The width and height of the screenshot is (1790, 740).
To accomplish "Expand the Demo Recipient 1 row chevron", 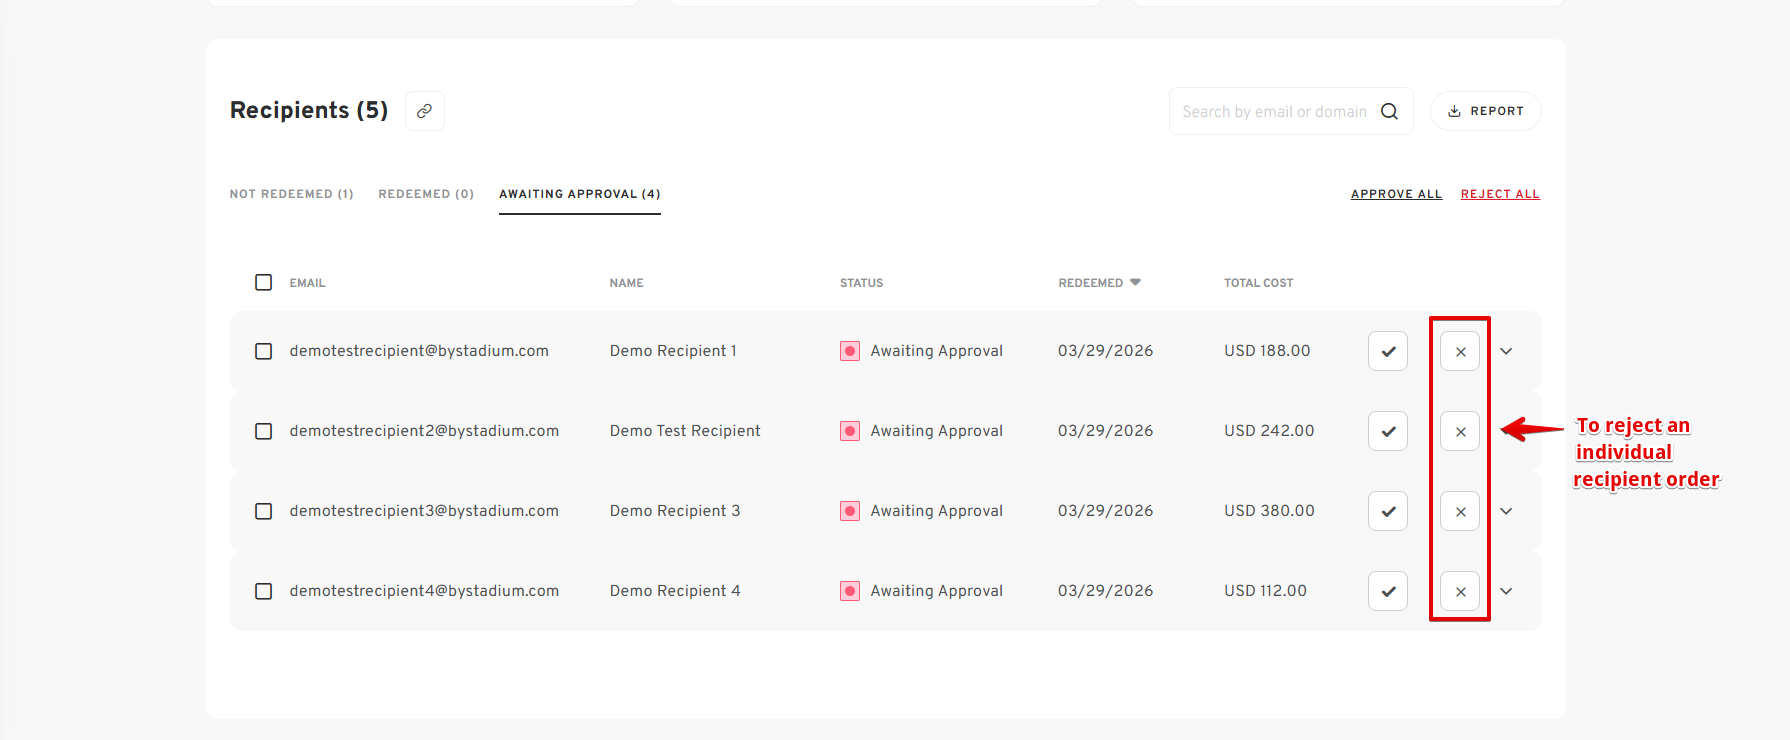I will click(1506, 351).
